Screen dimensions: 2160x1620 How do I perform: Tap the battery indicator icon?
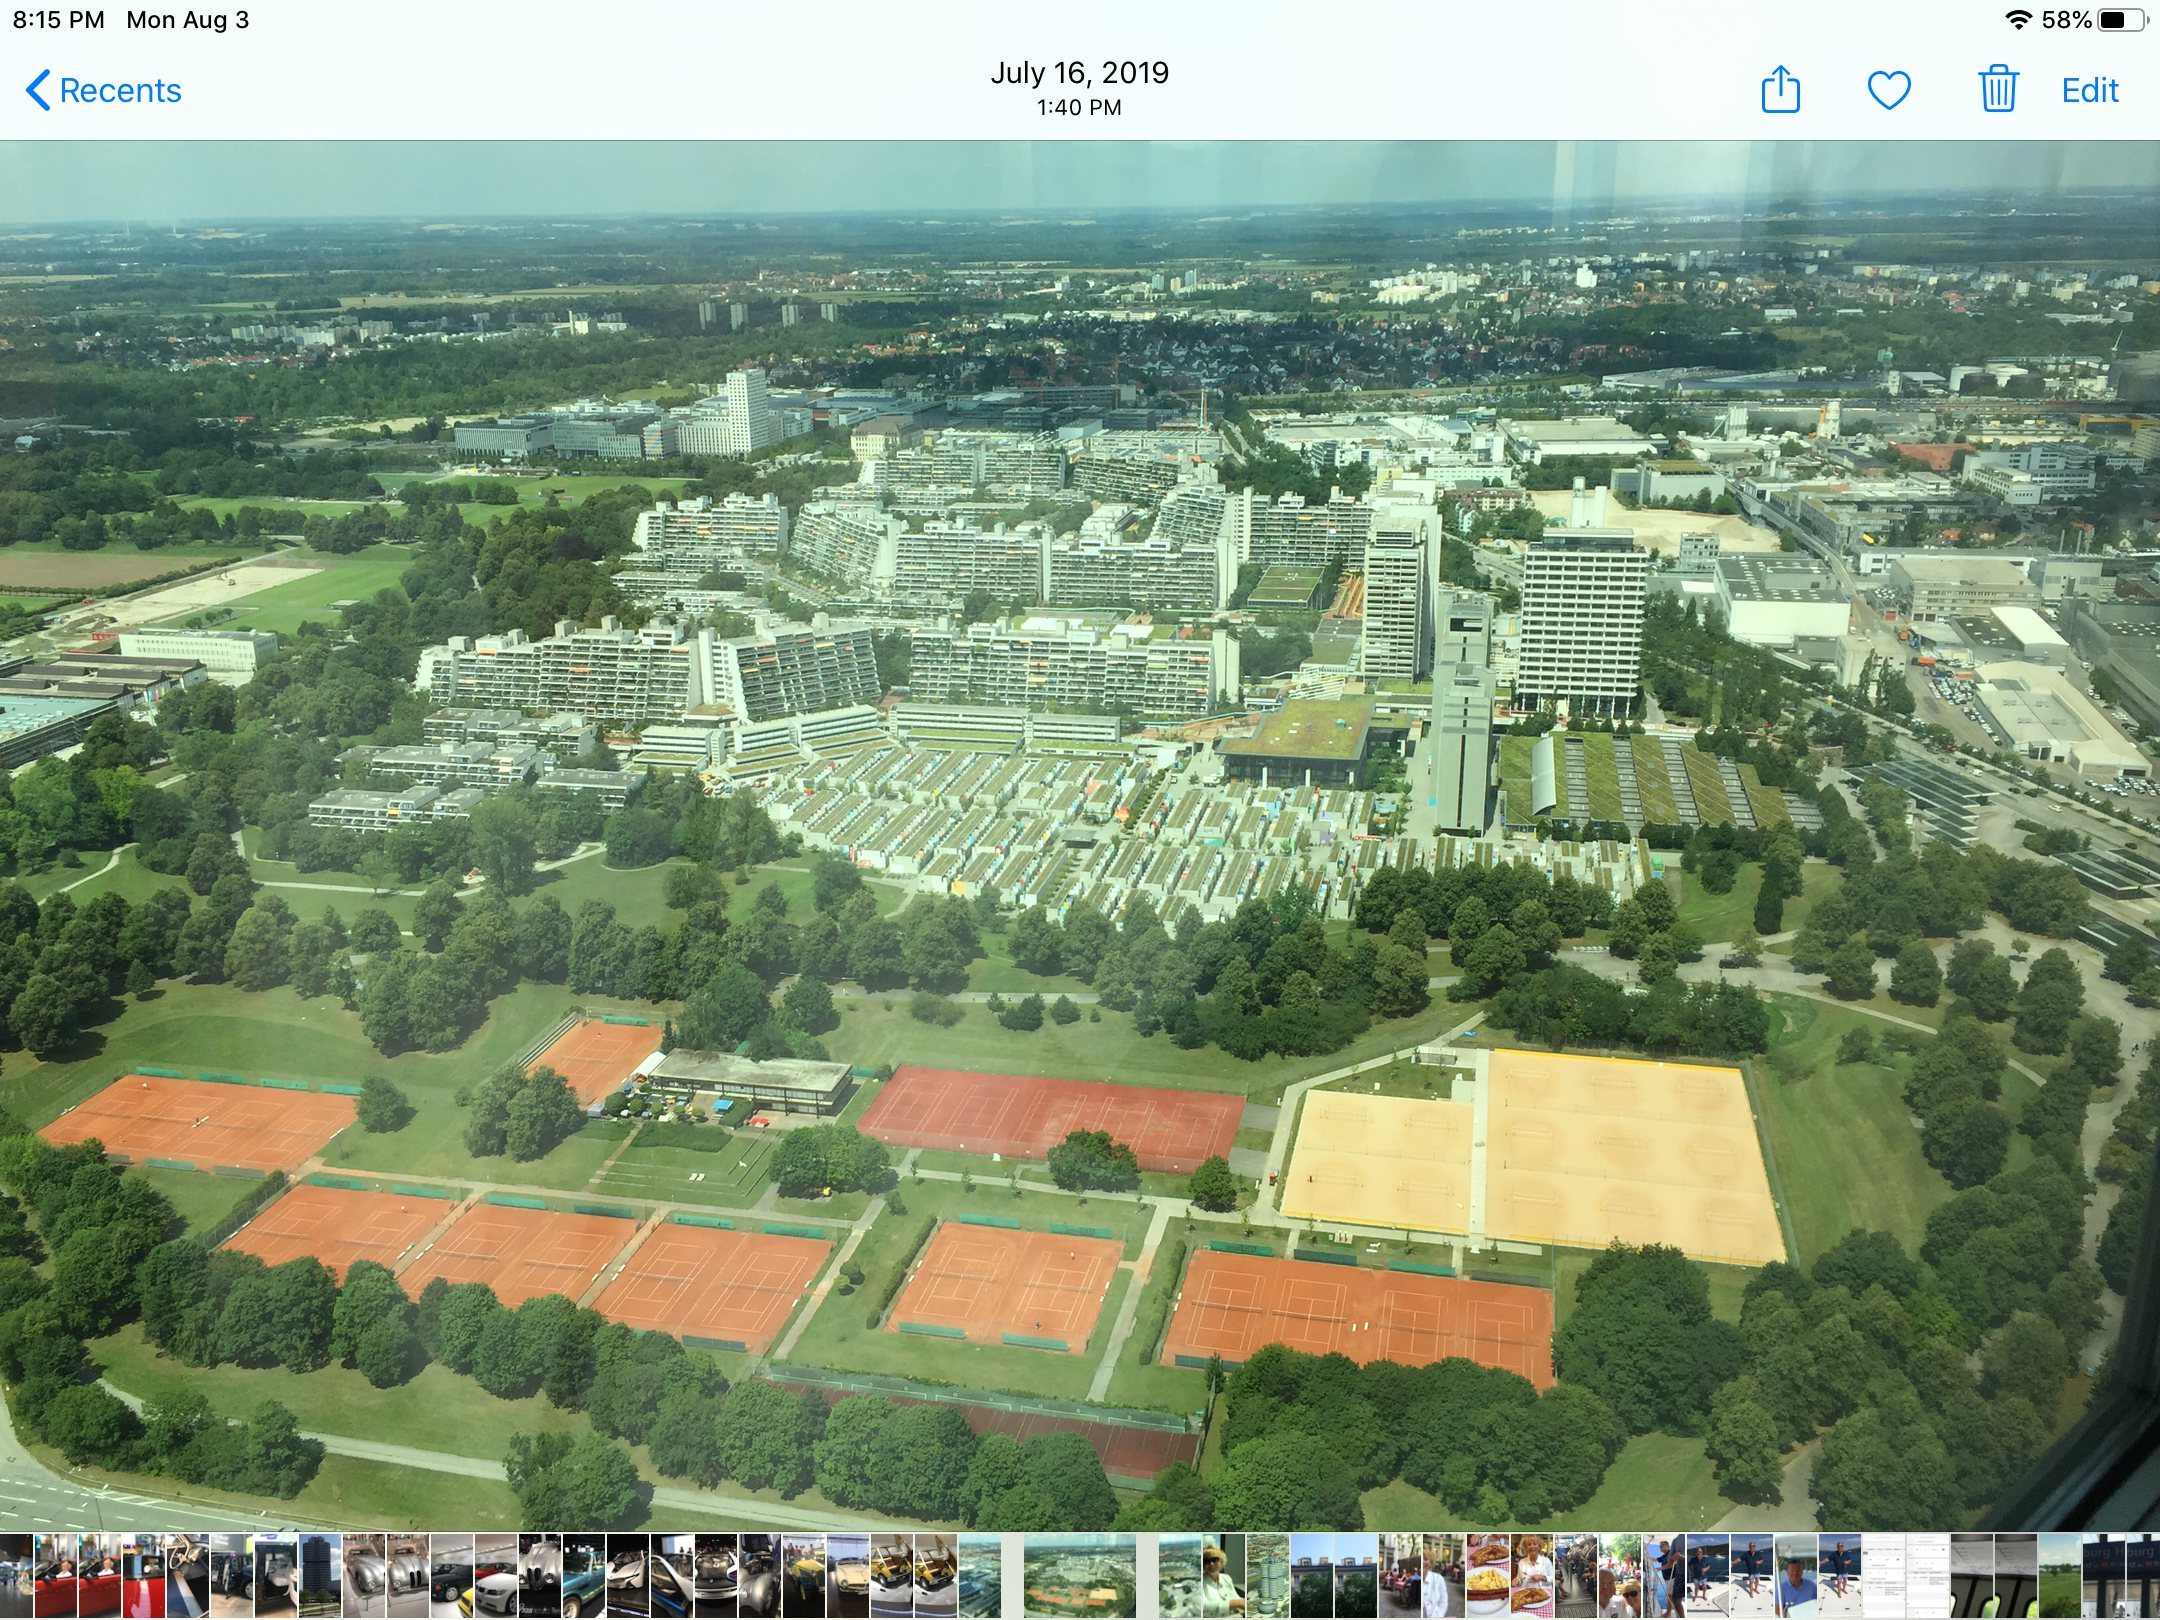pyautogui.click(x=2121, y=20)
